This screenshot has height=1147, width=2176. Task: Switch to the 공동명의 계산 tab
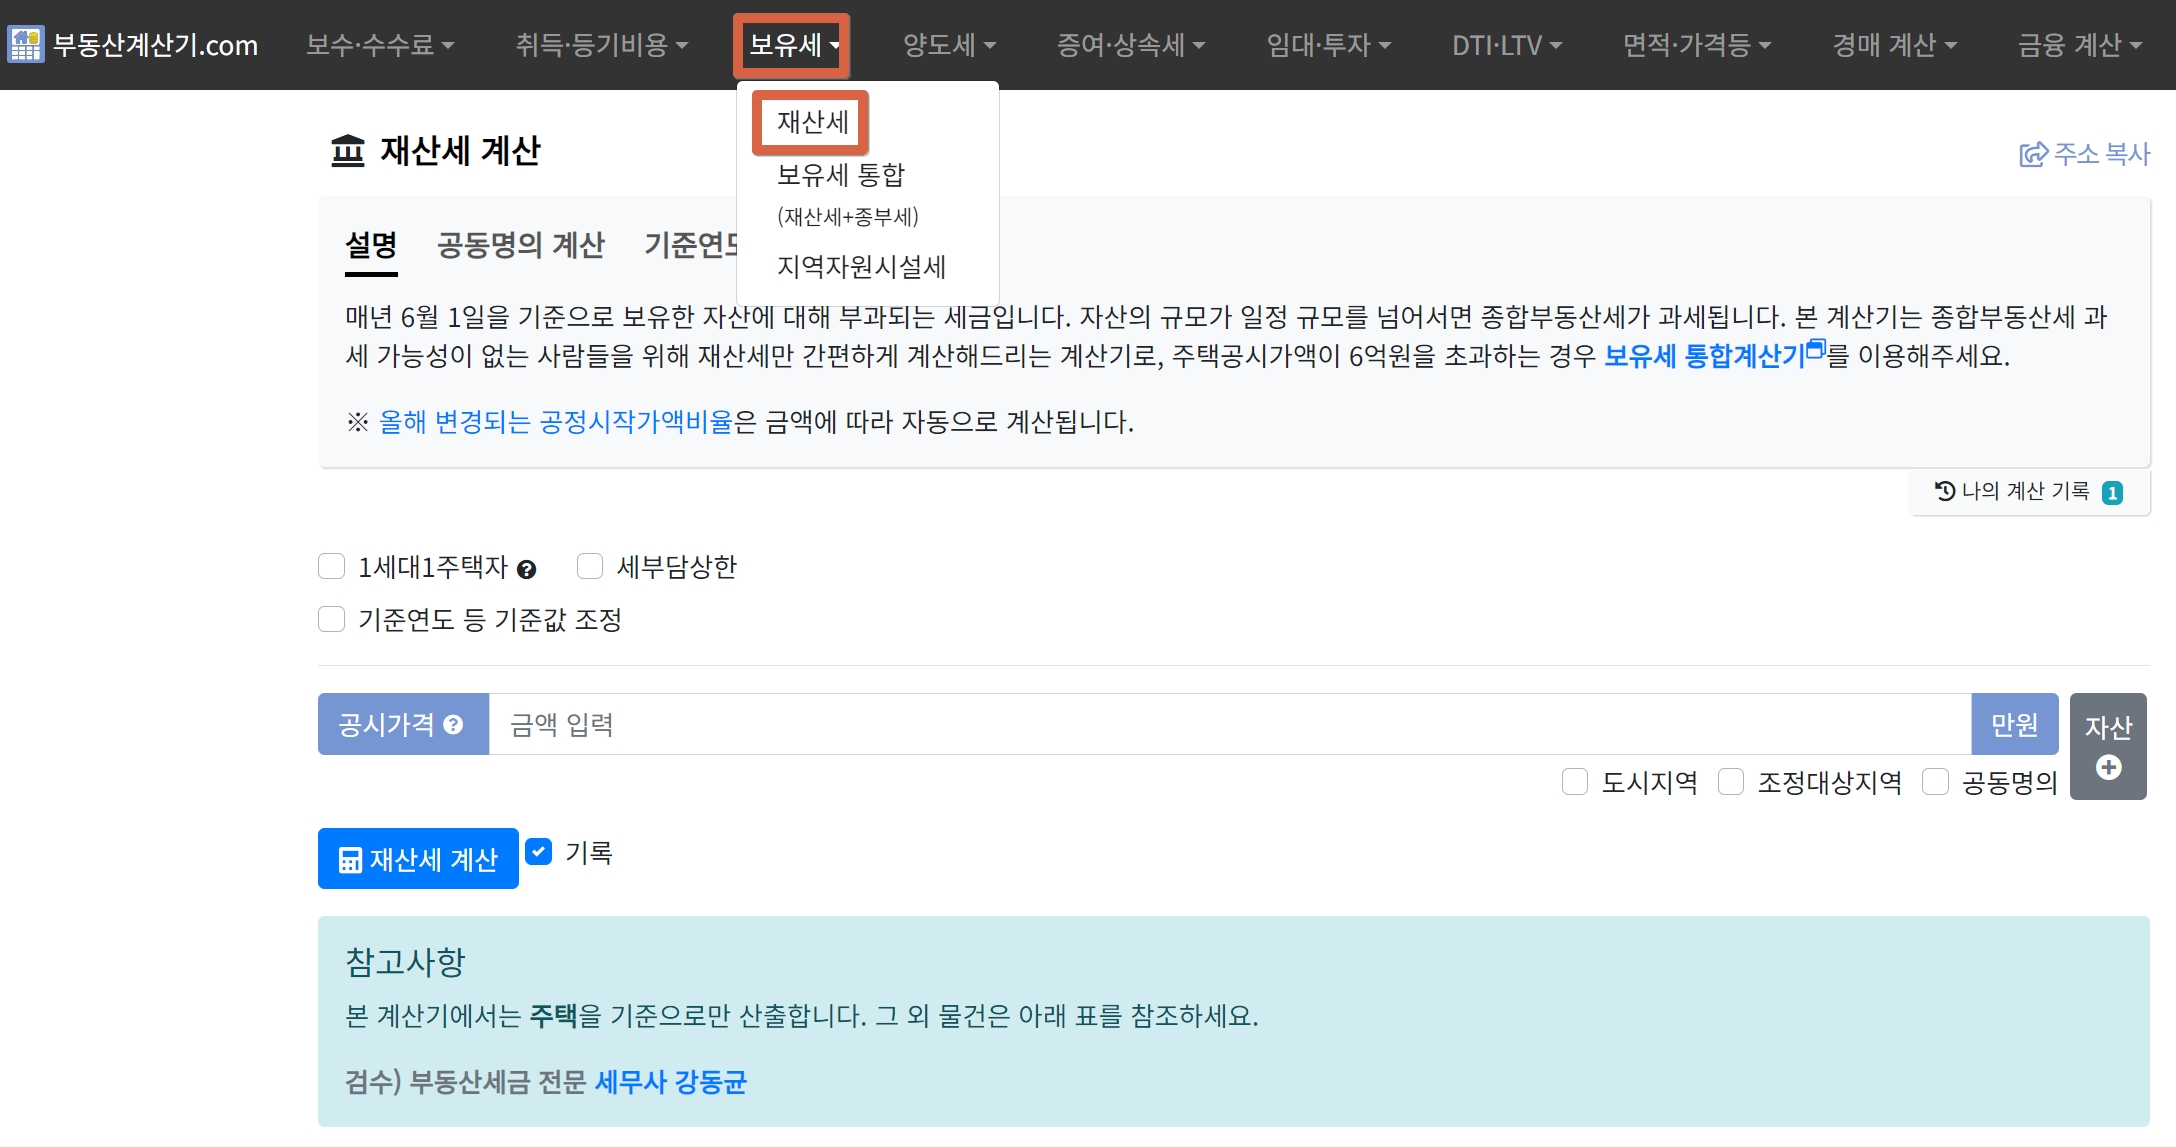[520, 245]
